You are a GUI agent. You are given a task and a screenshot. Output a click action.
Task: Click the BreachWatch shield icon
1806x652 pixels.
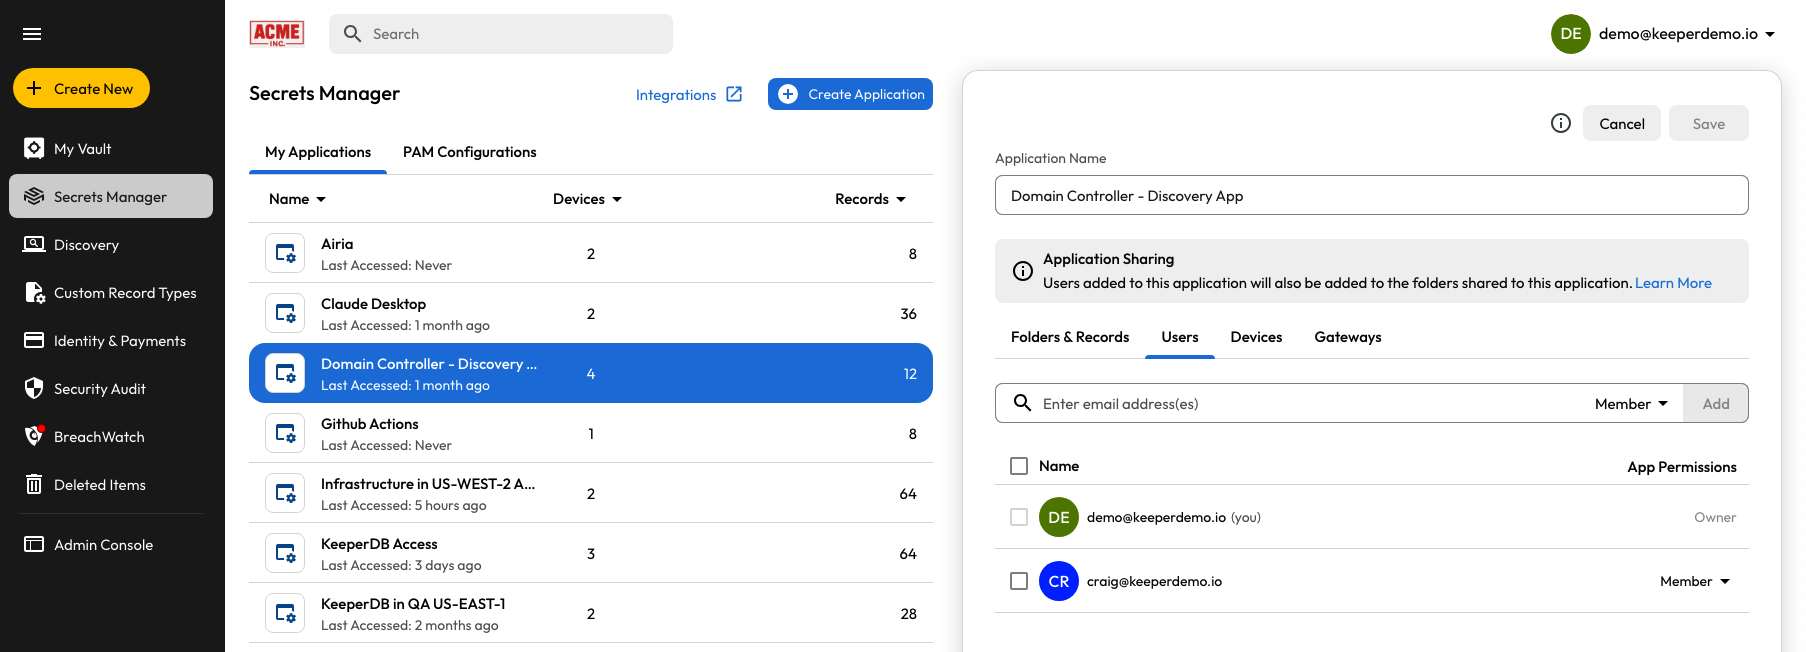click(x=34, y=437)
